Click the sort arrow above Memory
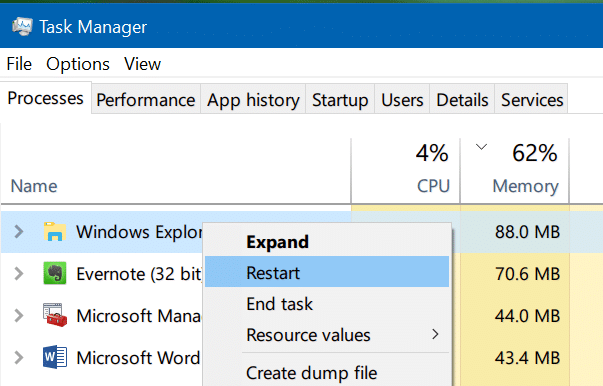This screenshot has width=603, height=386. point(481,146)
